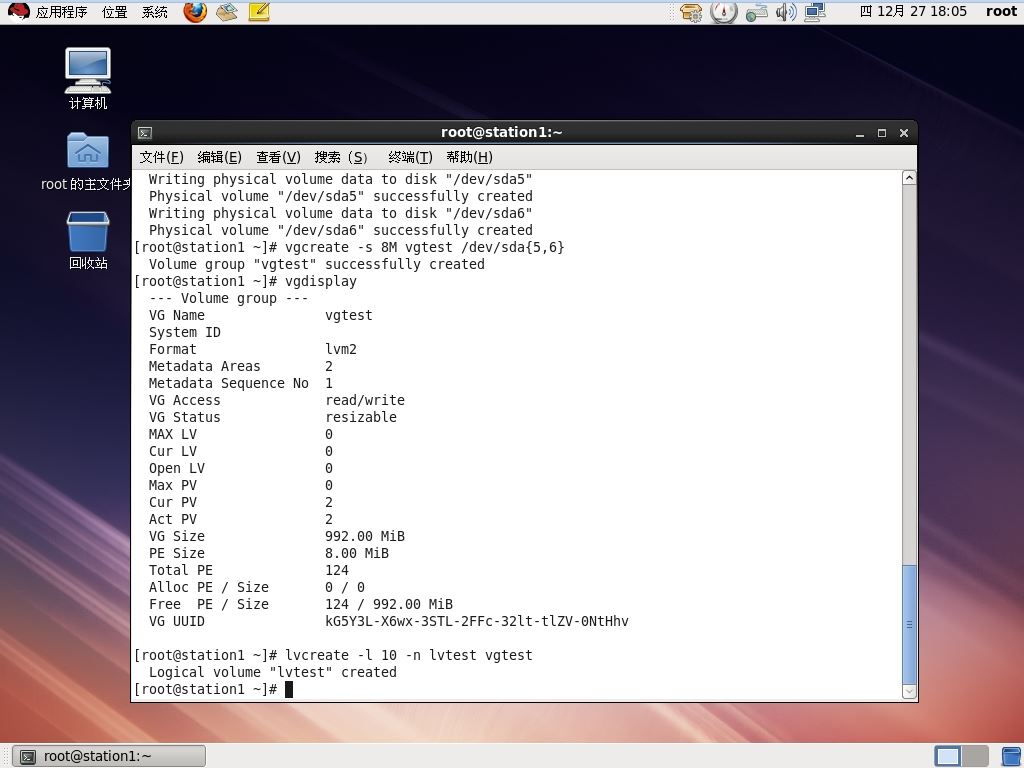The width and height of the screenshot is (1024, 768).
Task: Select the Computer desktop icon
Action: coord(88,78)
